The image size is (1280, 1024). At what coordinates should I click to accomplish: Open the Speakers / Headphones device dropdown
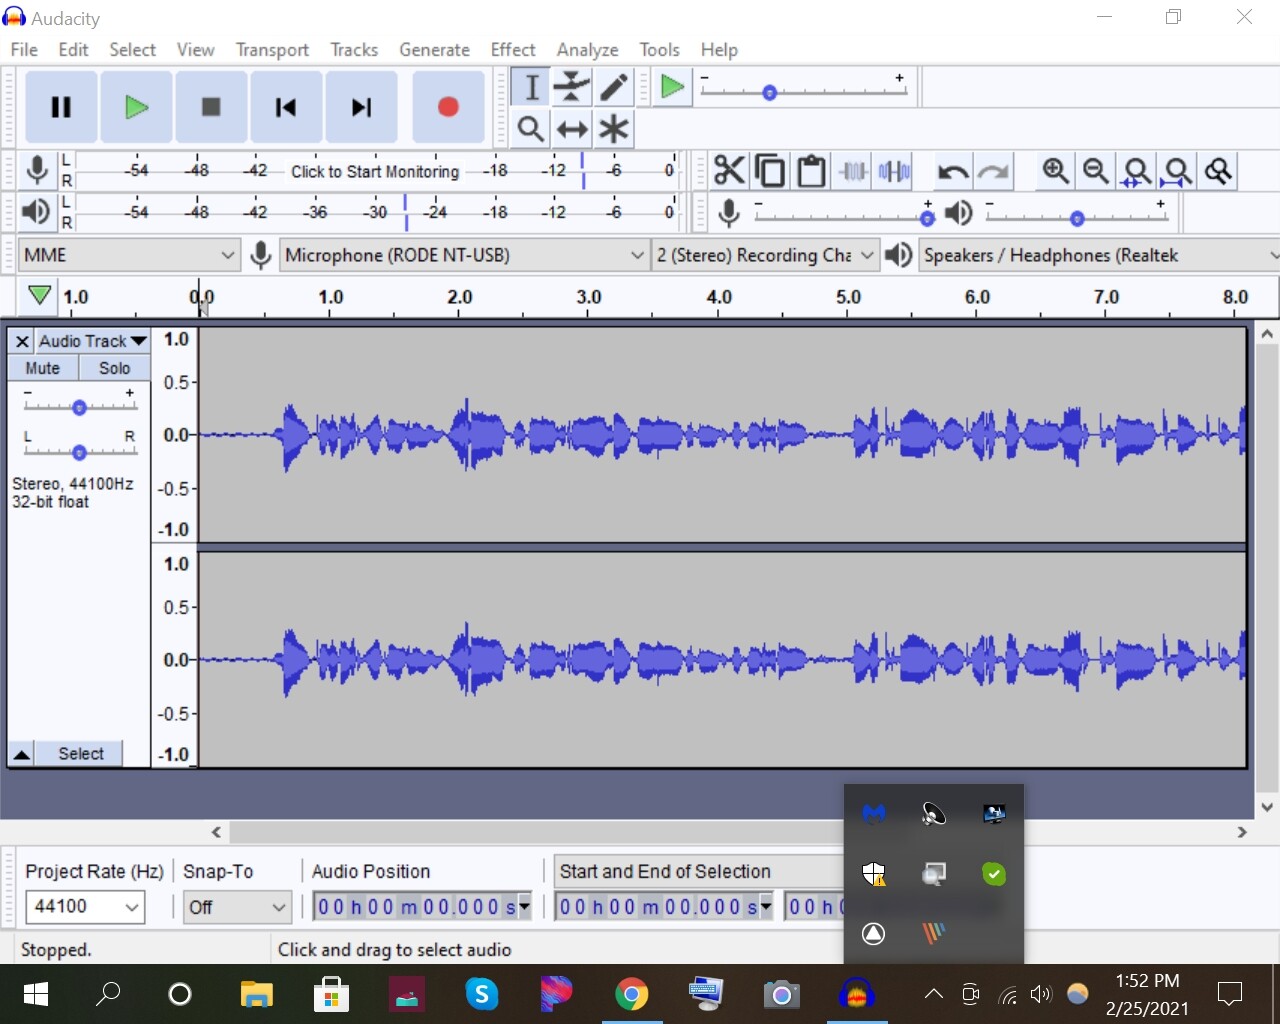click(x=1099, y=255)
